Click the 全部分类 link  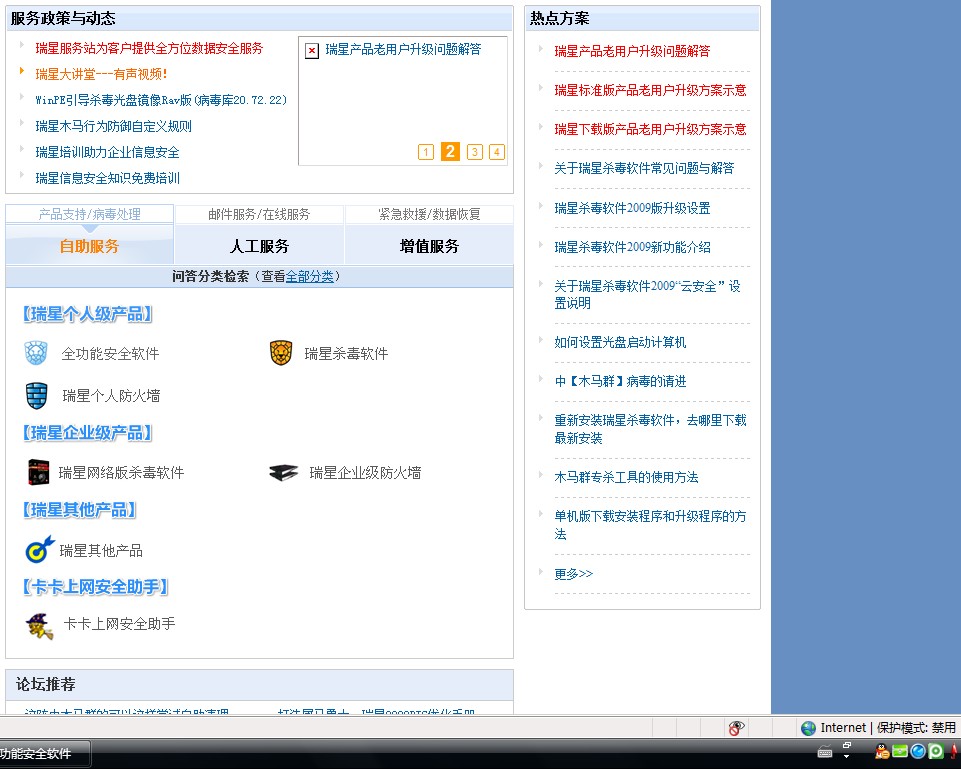click(310, 277)
